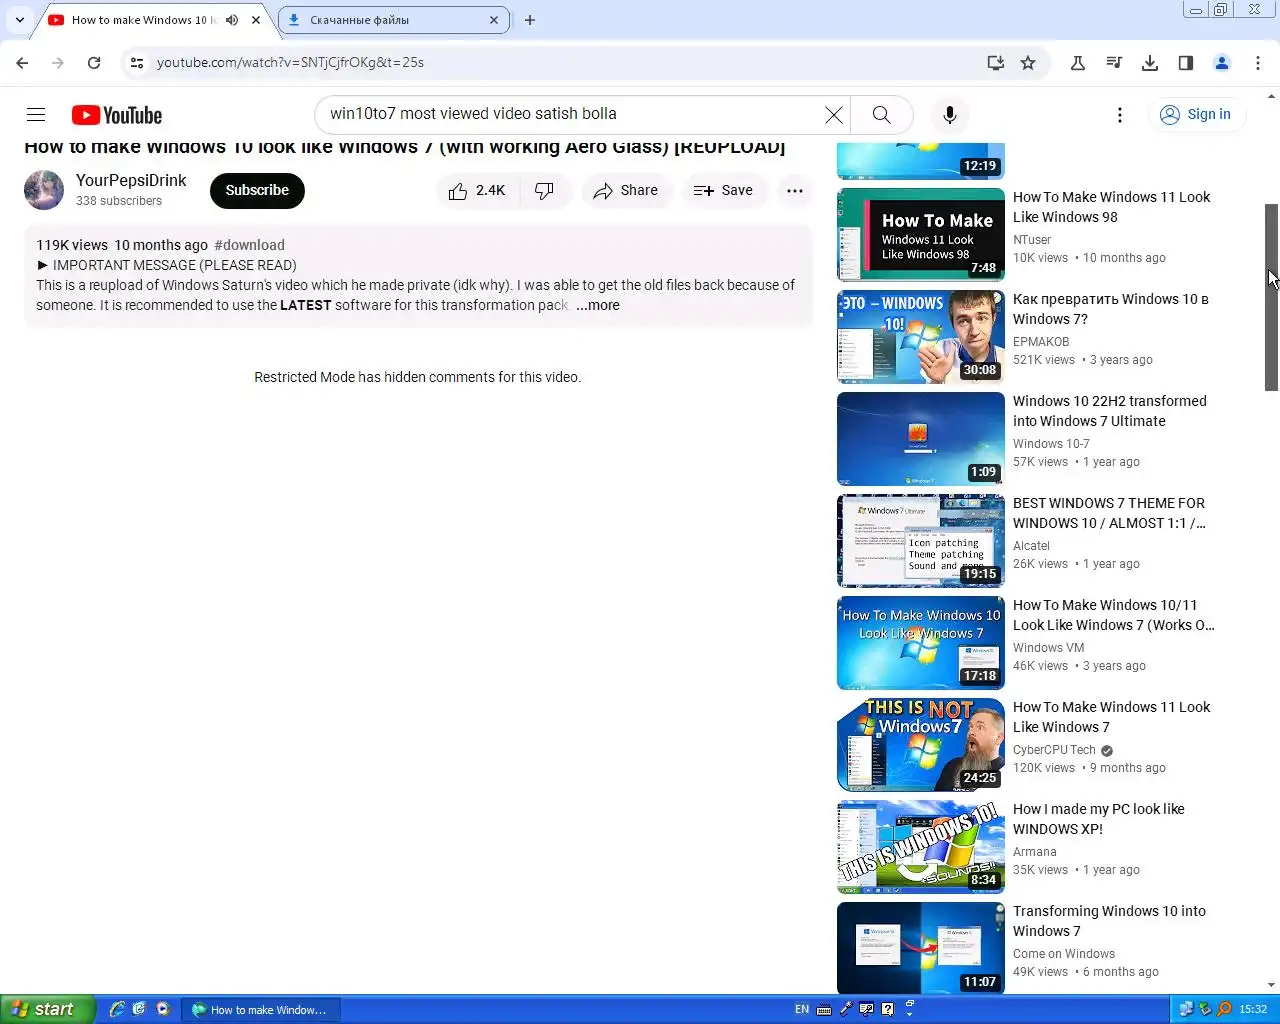1280x1024 pixels.
Task: Open Transforming Windows 10 into Windows 7 thumbnail
Action: tap(921, 948)
